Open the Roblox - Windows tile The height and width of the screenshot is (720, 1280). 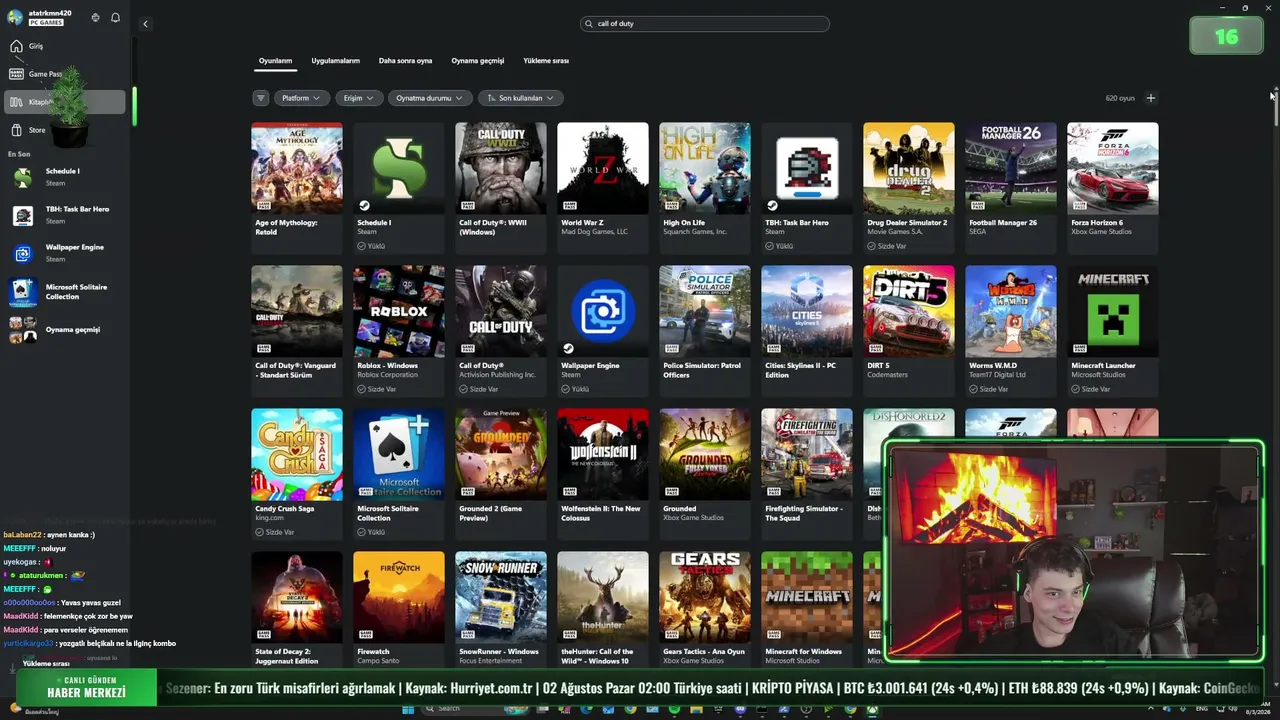[x=399, y=330]
